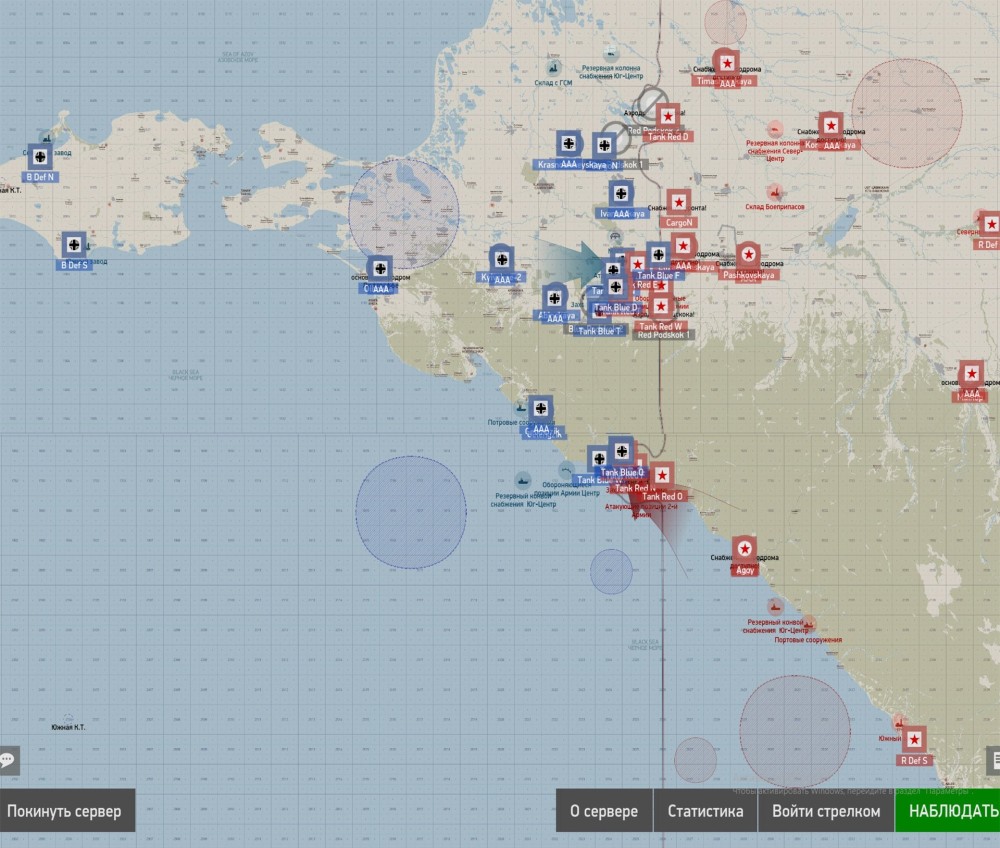Select the red Korenovskaya airfield star icon

tap(830, 126)
